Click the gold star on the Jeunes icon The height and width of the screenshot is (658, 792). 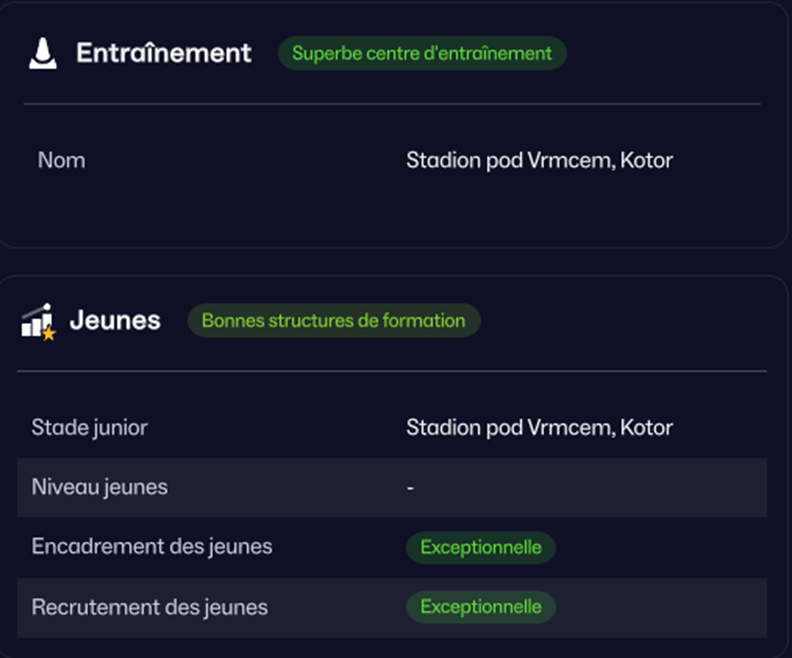[48, 333]
